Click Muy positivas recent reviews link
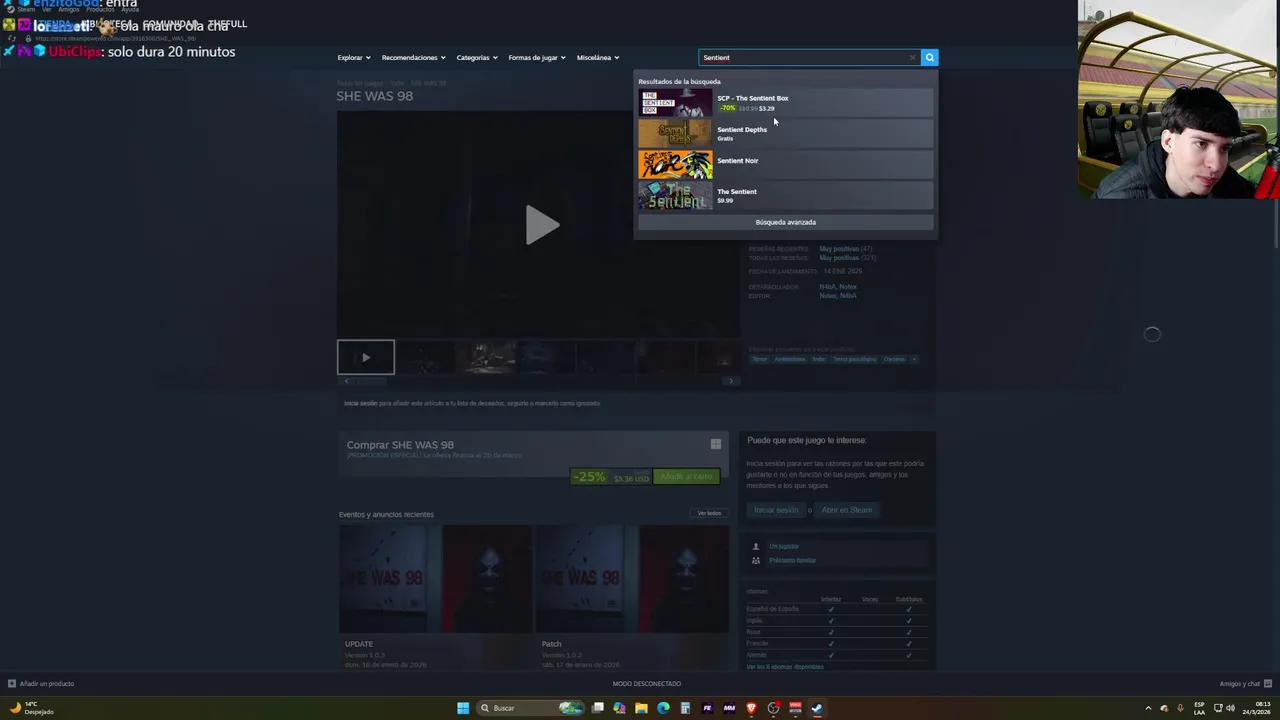1280x720 pixels. [x=839, y=248]
